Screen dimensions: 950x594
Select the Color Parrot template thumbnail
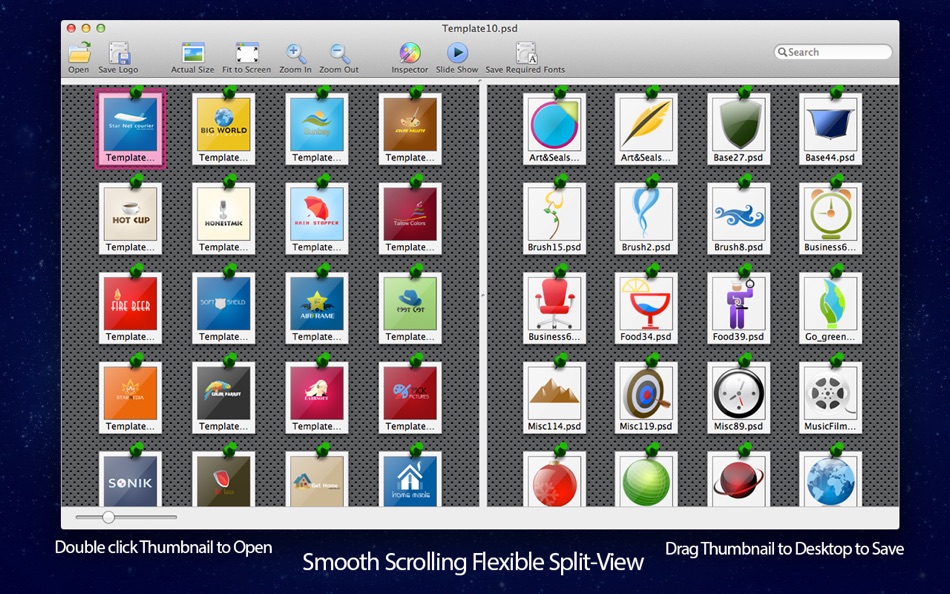pos(224,397)
